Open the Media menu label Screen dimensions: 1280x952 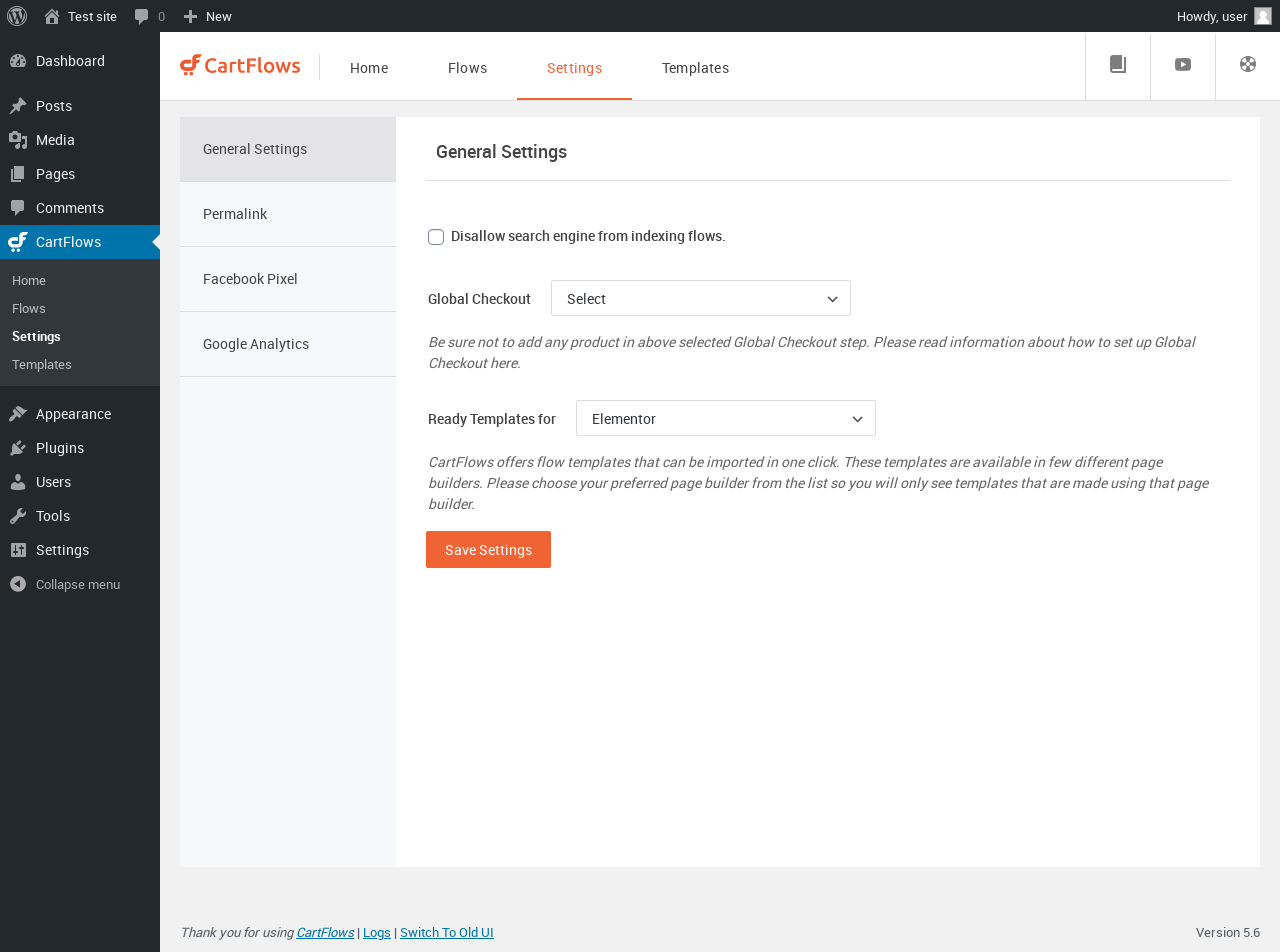coord(55,140)
